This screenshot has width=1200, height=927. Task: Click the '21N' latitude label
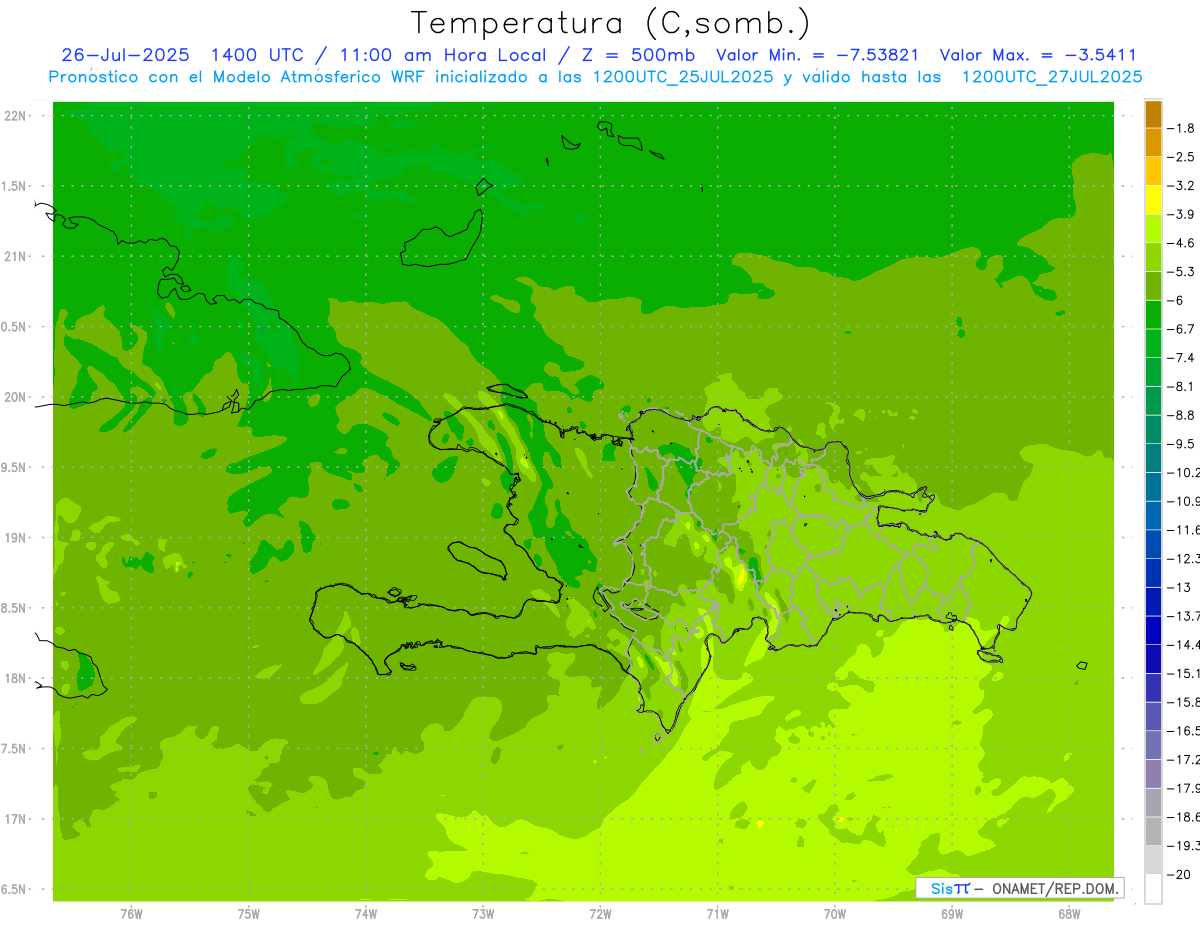(14, 256)
